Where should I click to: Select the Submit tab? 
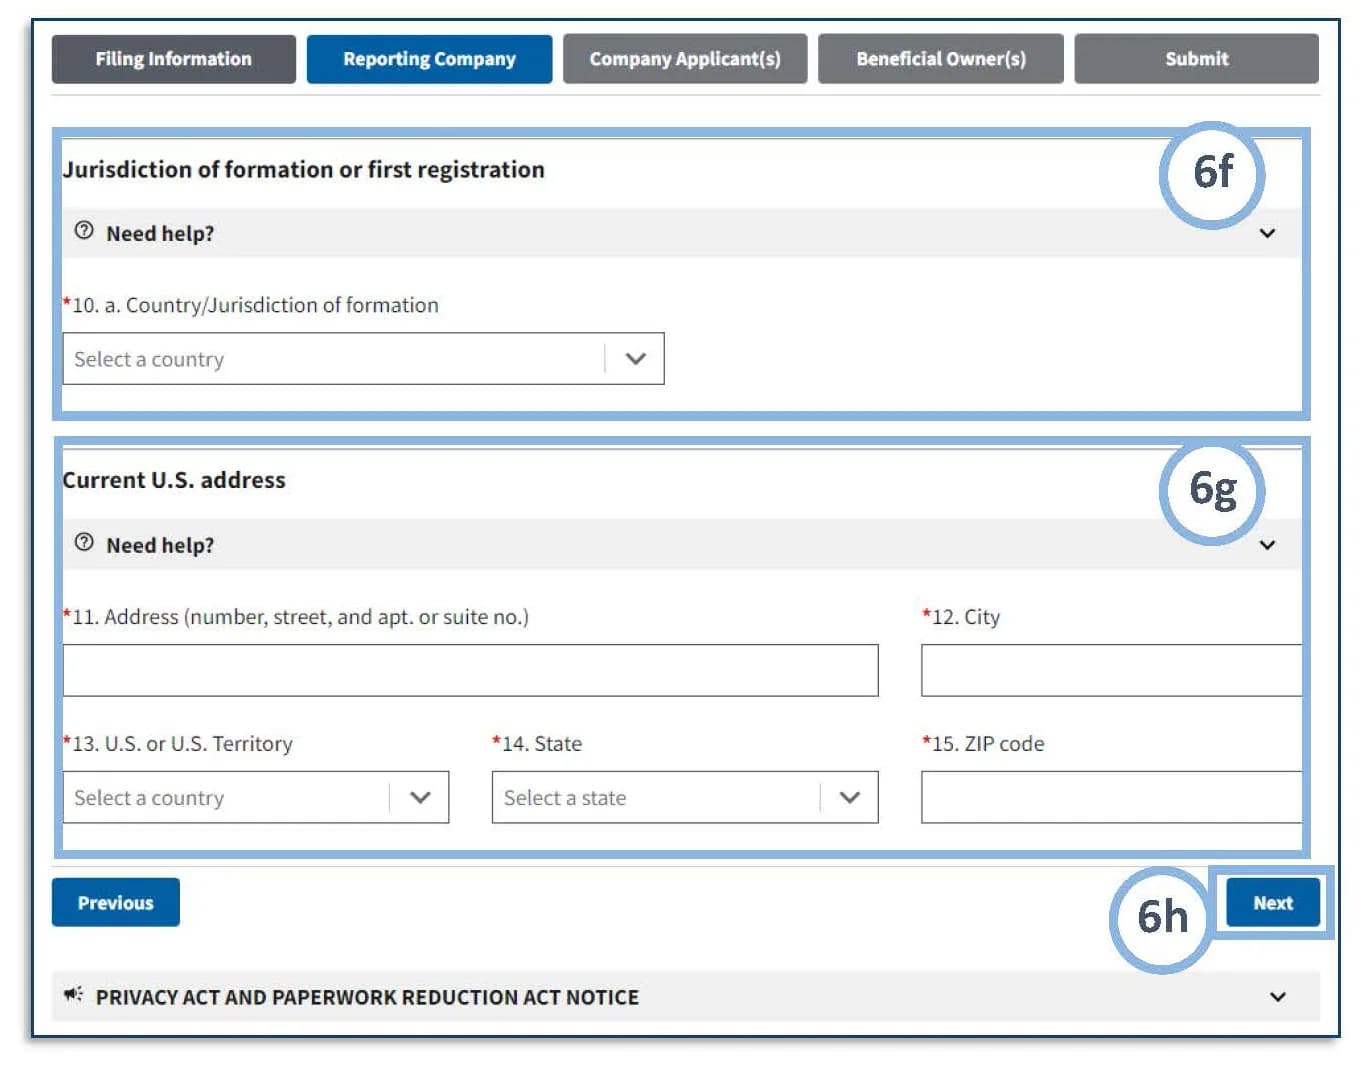pos(1196,59)
